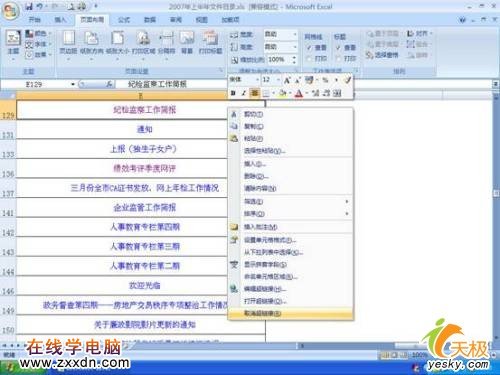Open font name dropdown in mini toolbar
The height and width of the screenshot is (375, 500).
pyautogui.click(x=257, y=80)
